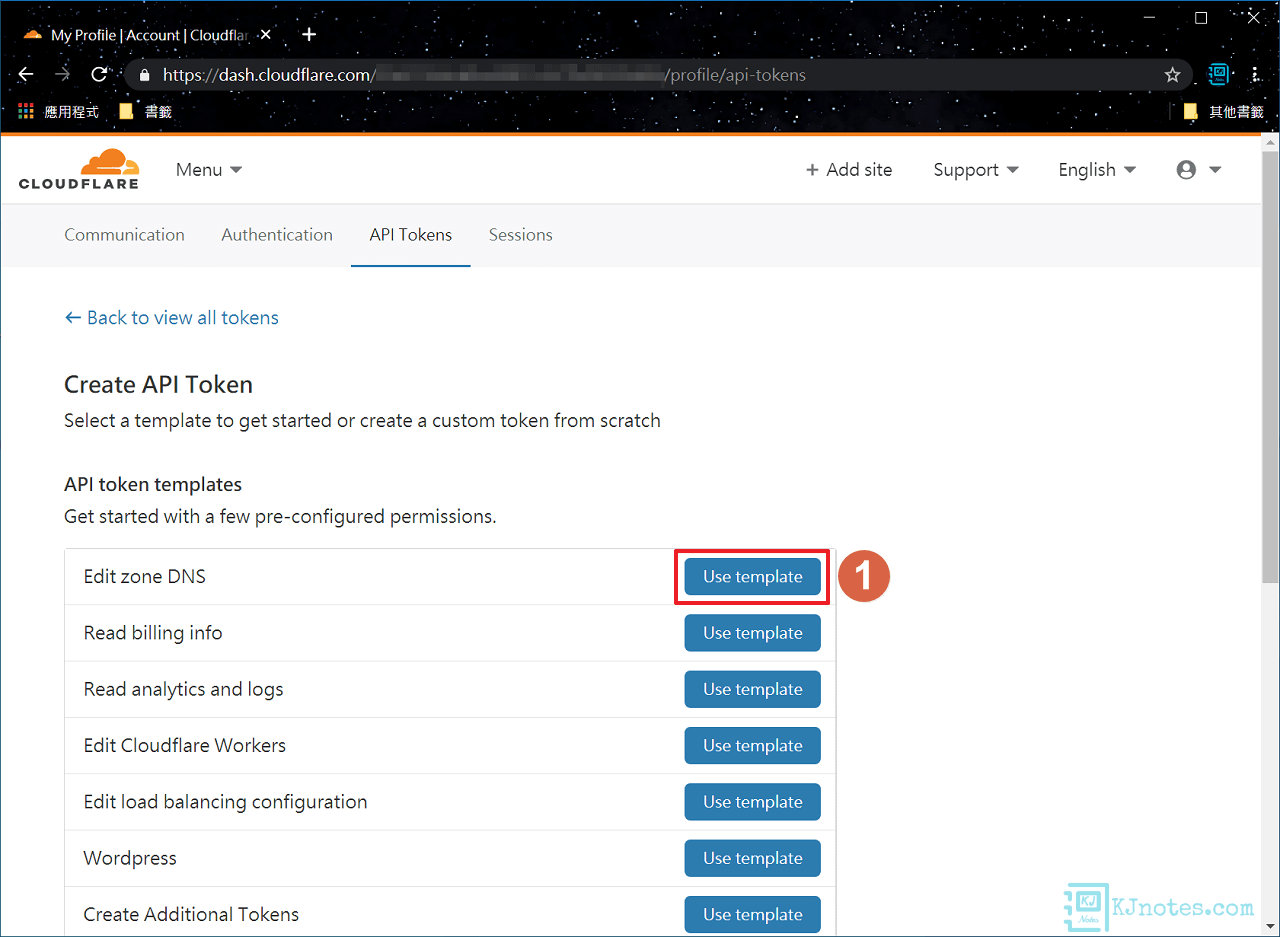Switch to Authentication tab
The image size is (1280, 937).
[x=277, y=235]
